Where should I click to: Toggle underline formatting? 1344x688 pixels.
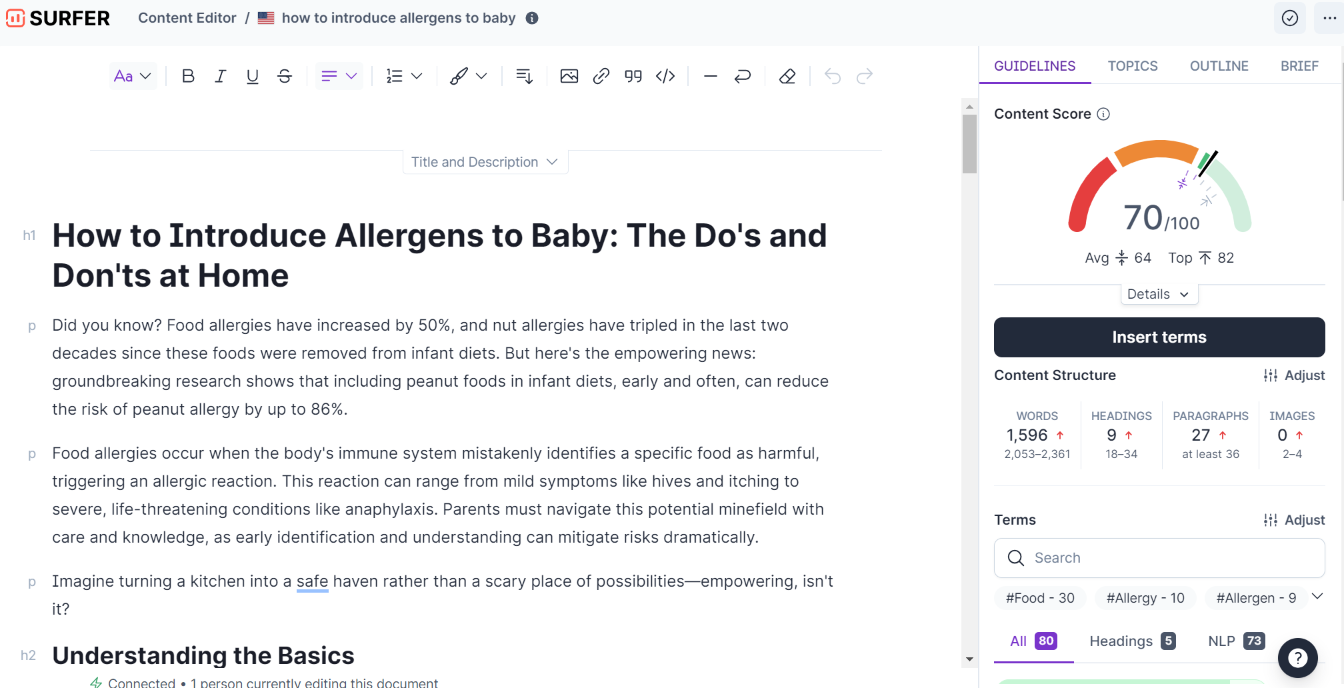tap(252, 76)
